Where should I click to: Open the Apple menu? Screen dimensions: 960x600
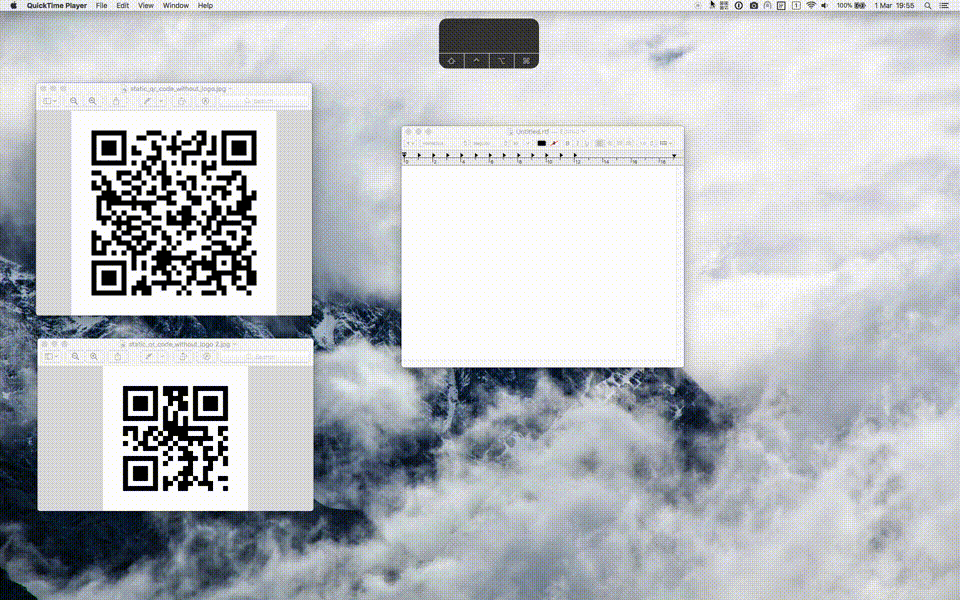(13, 6)
